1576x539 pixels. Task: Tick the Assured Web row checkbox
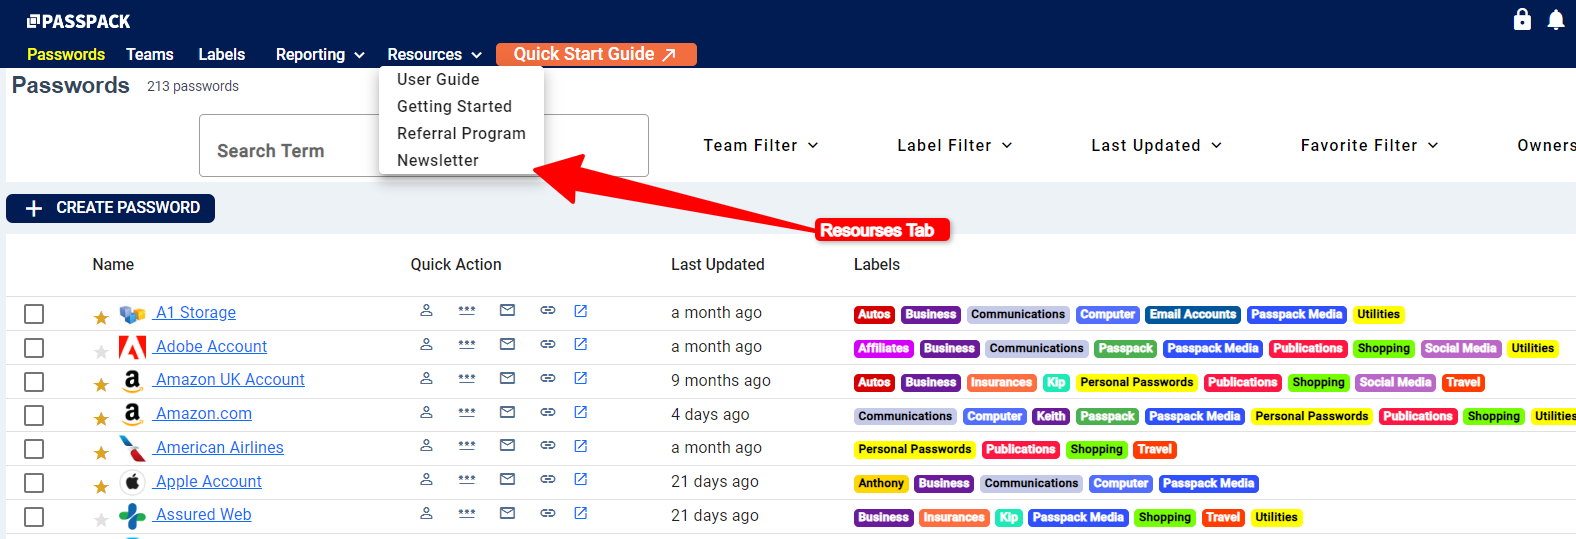34,517
